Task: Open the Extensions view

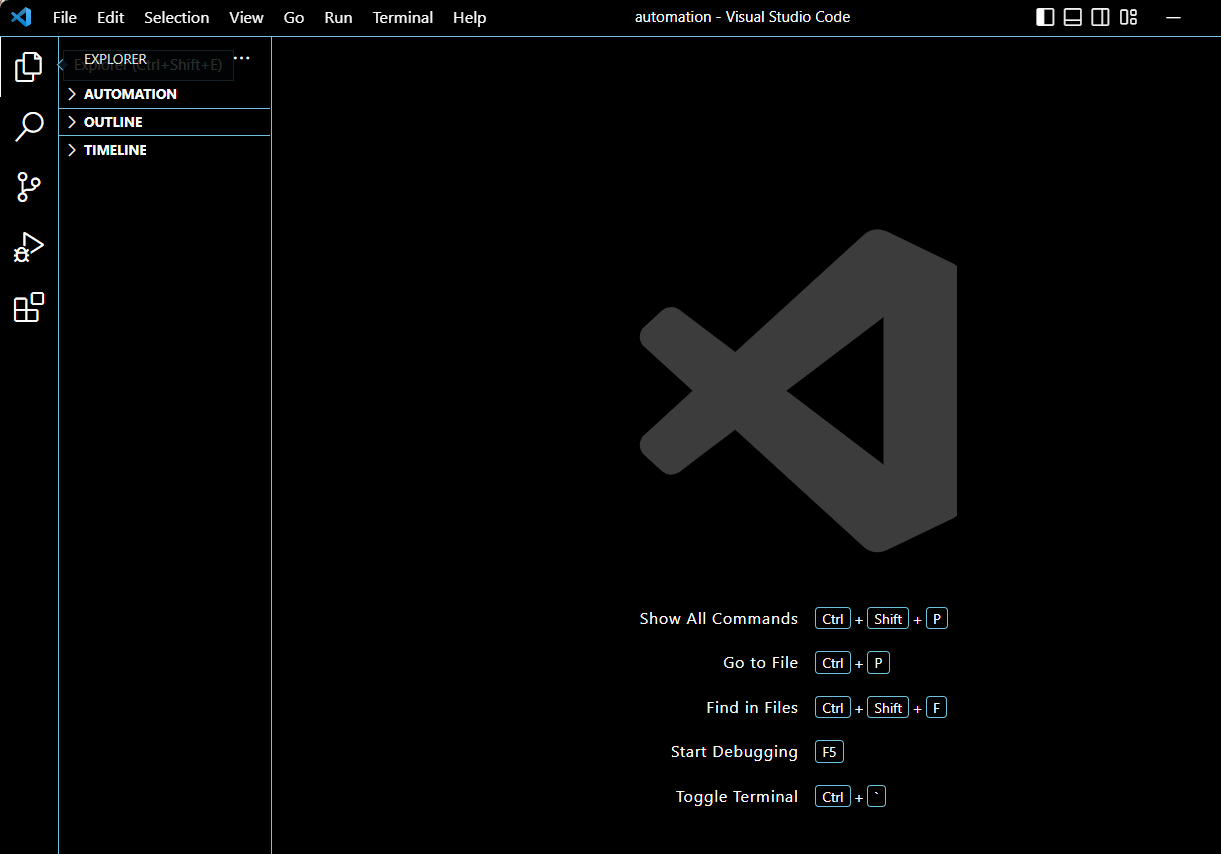Action: (29, 307)
